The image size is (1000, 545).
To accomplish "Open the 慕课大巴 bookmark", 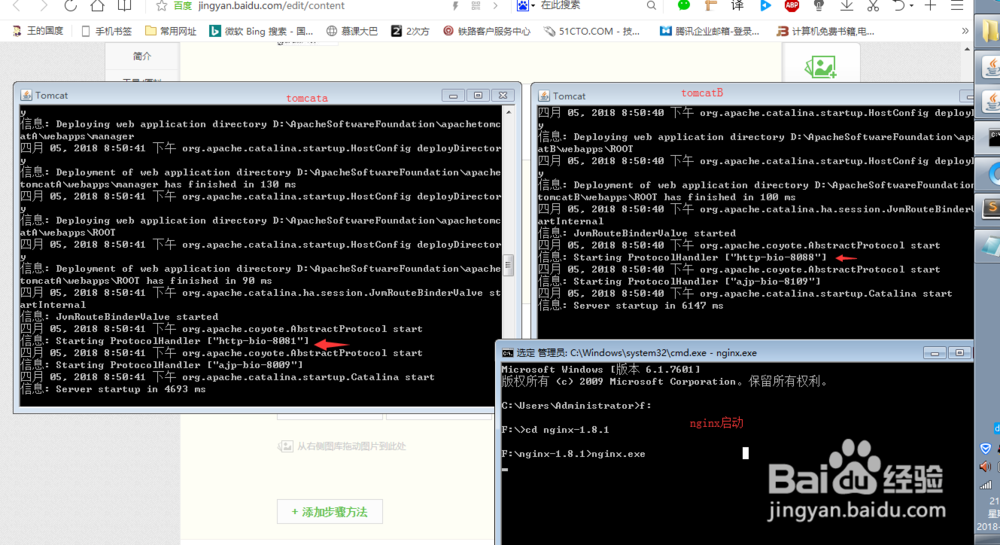I will [352, 31].
